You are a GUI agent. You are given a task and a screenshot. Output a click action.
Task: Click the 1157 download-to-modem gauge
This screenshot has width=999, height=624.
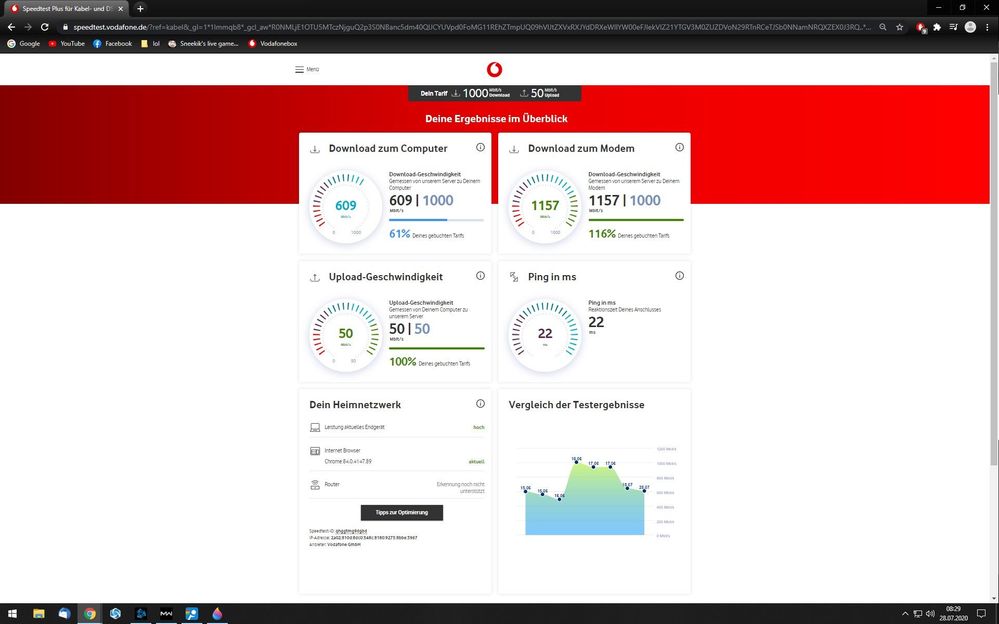pos(545,206)
